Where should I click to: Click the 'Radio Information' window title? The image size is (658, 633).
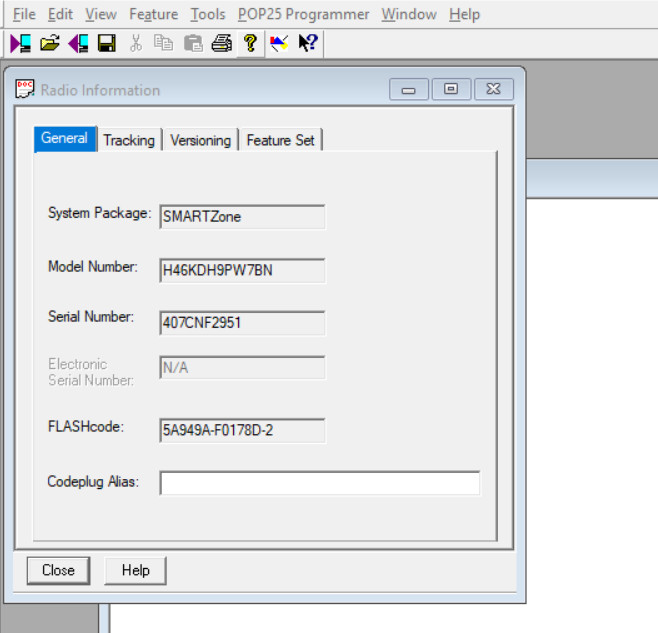(x=100, y=90)
